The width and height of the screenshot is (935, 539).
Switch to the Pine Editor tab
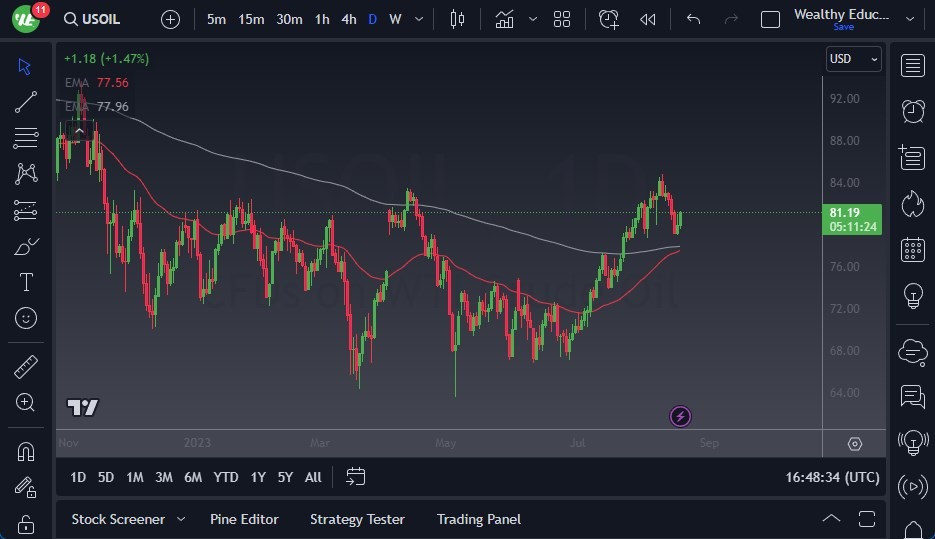(244, 519)
